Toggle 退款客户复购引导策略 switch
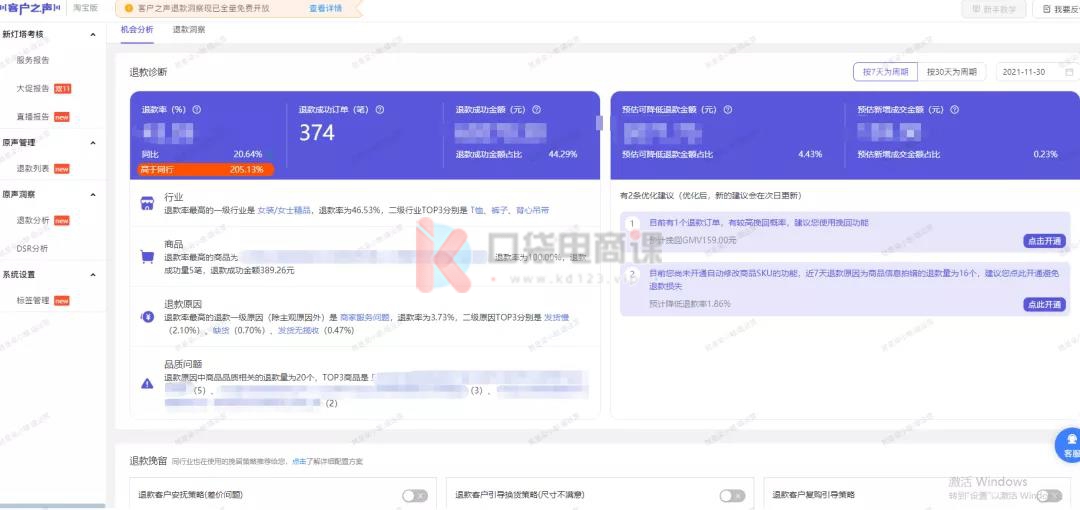This screenshot has height=510, width=1080. tap(1049, 495)
